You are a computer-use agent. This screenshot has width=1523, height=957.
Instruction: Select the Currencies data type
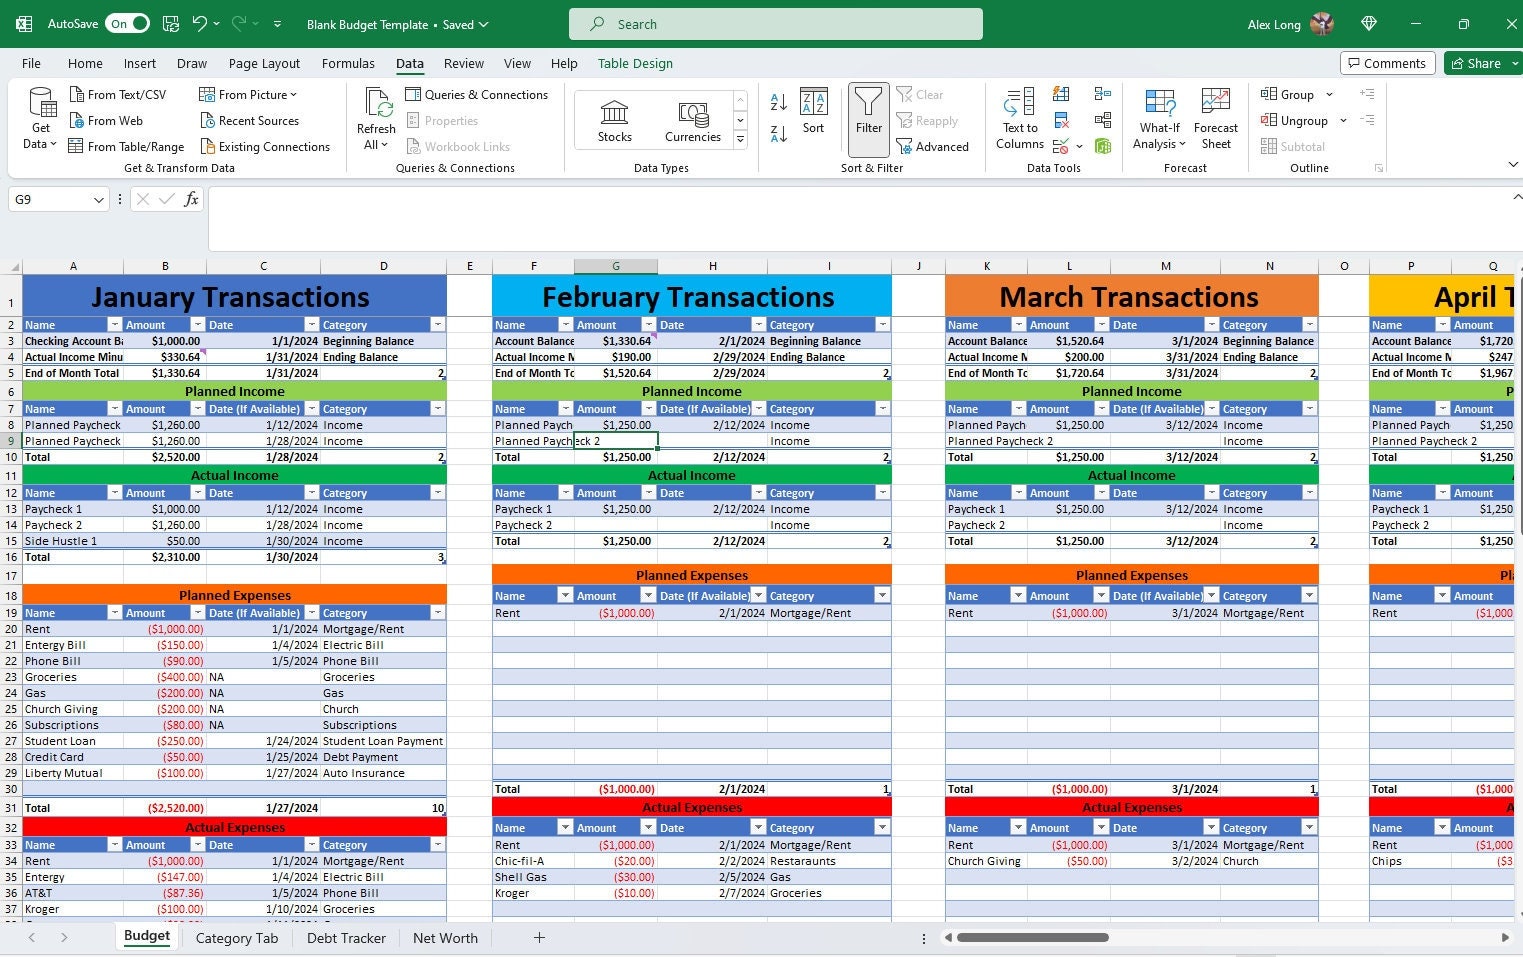coord(692,118)
